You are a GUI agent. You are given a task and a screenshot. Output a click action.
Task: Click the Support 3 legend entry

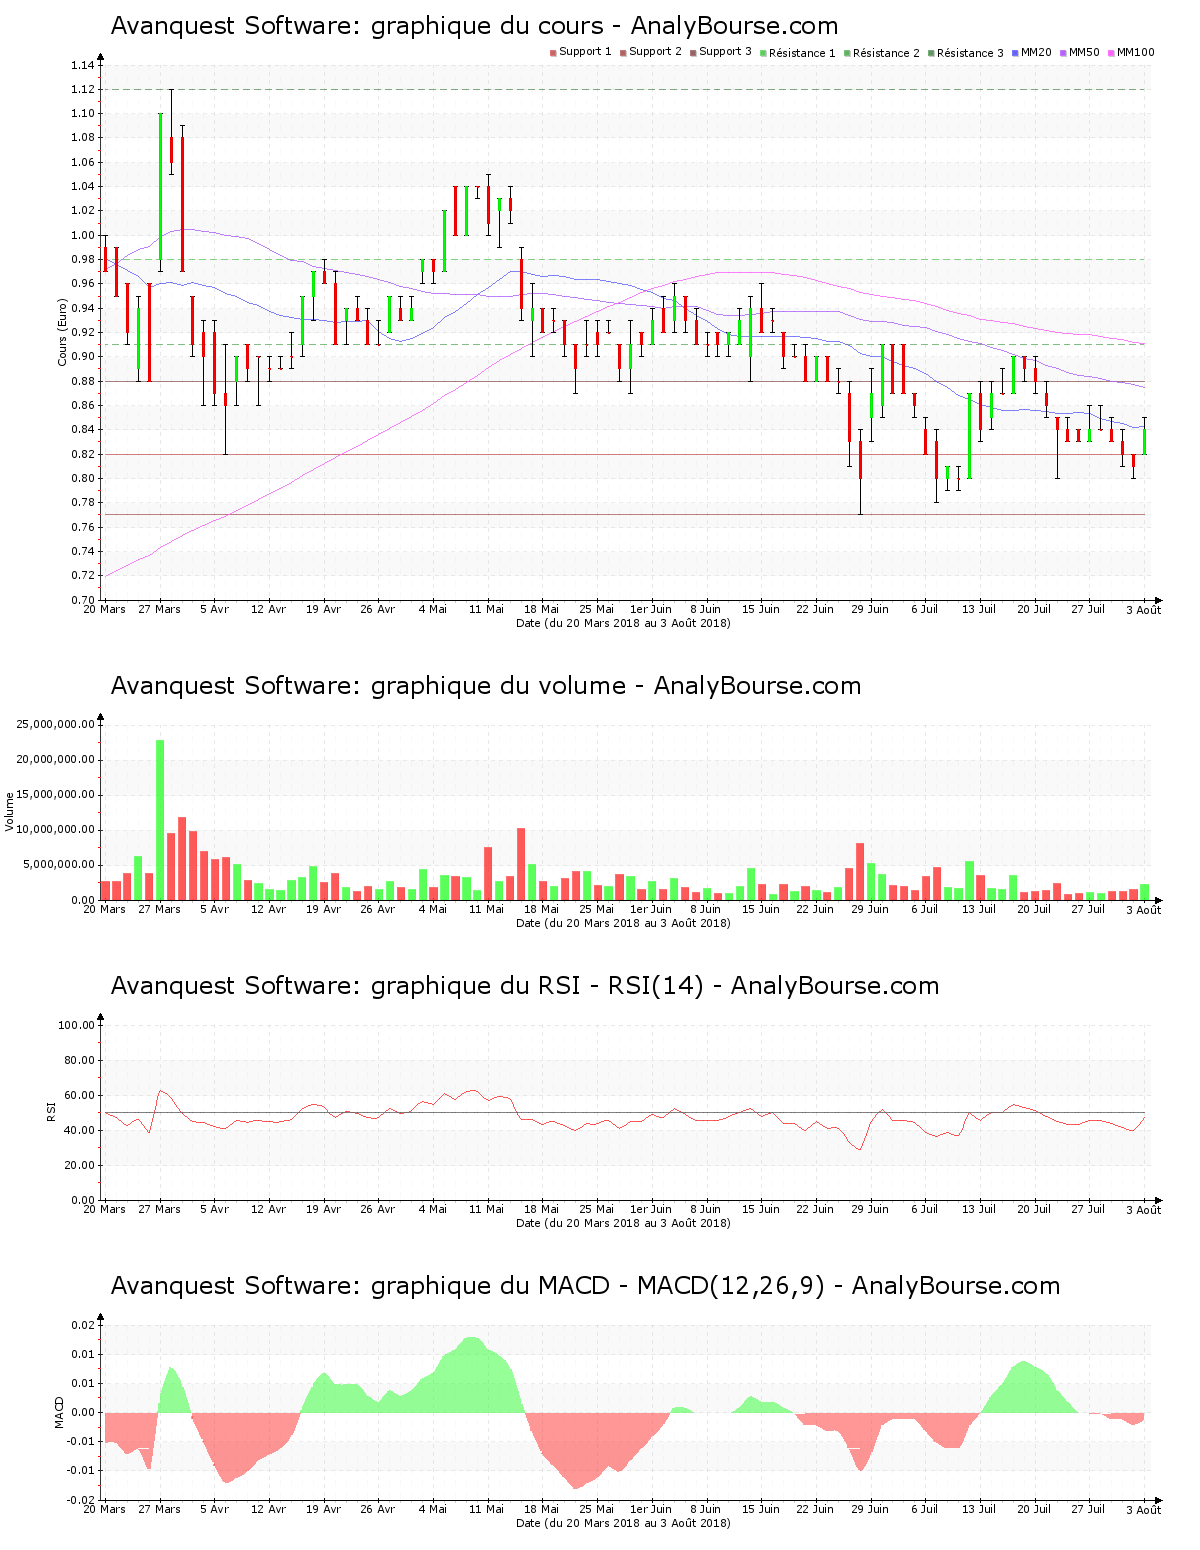(x=721, y=52)
